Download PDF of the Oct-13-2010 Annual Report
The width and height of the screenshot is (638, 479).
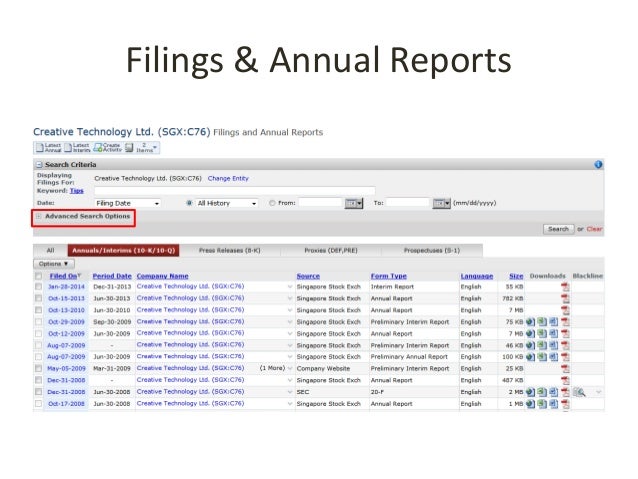(x=565, y=311)
